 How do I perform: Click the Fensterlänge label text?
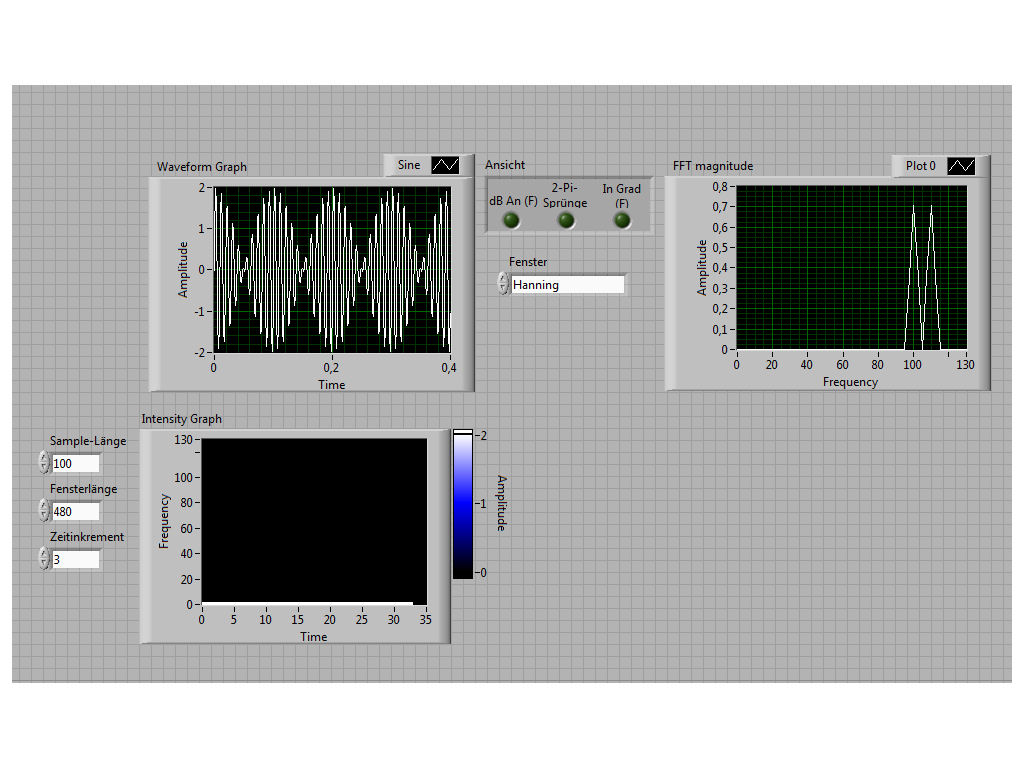coord(84,489)
